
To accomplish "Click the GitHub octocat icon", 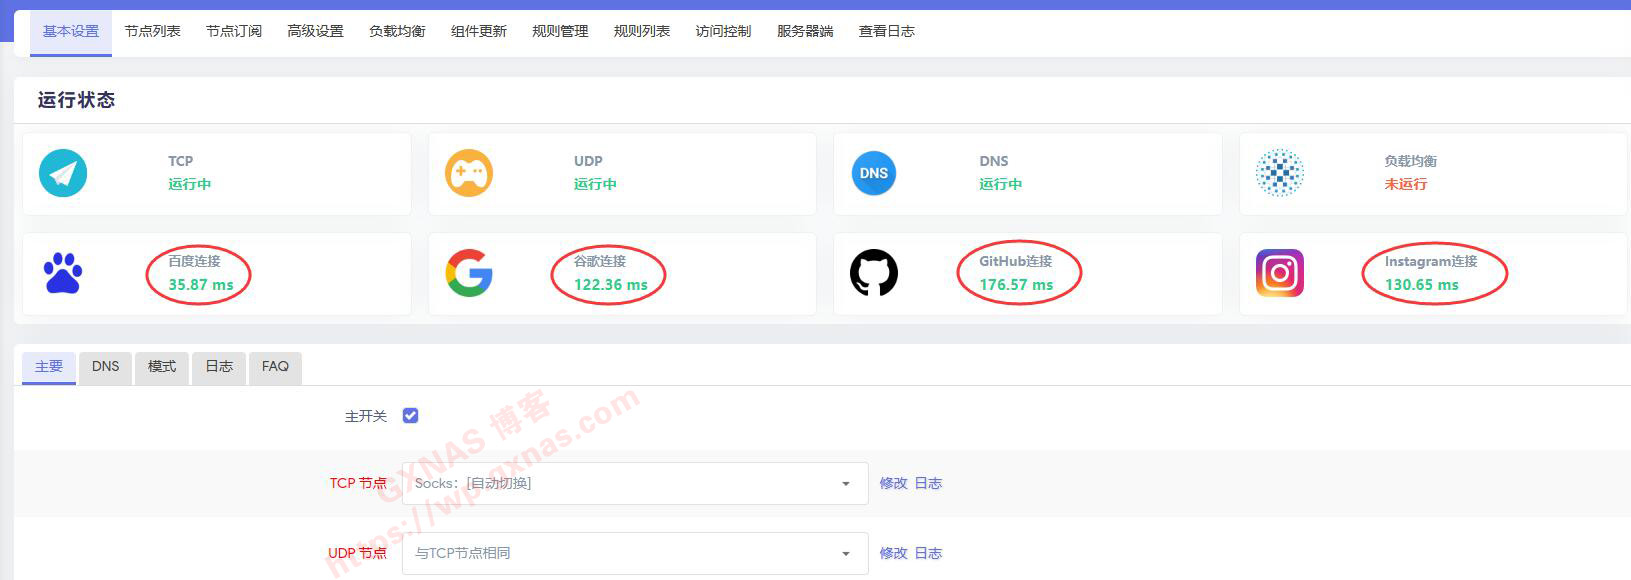I will [873, 273].
